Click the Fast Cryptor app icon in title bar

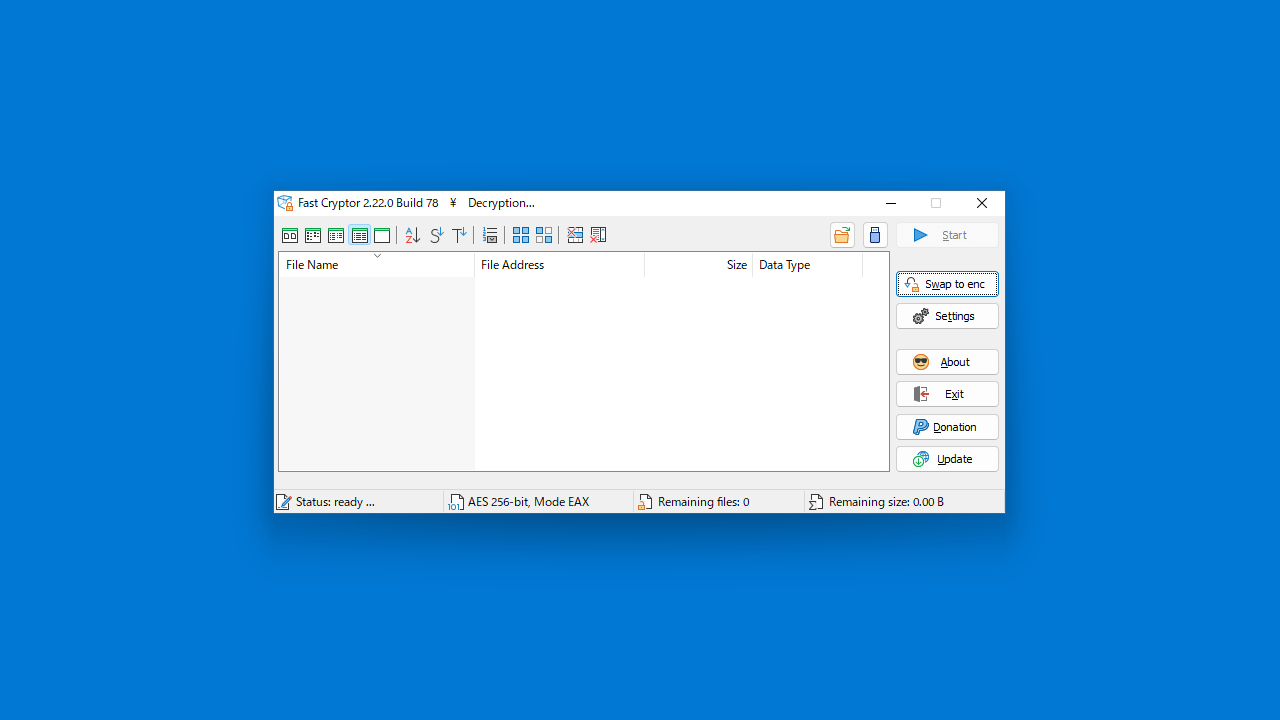[285, 203]
